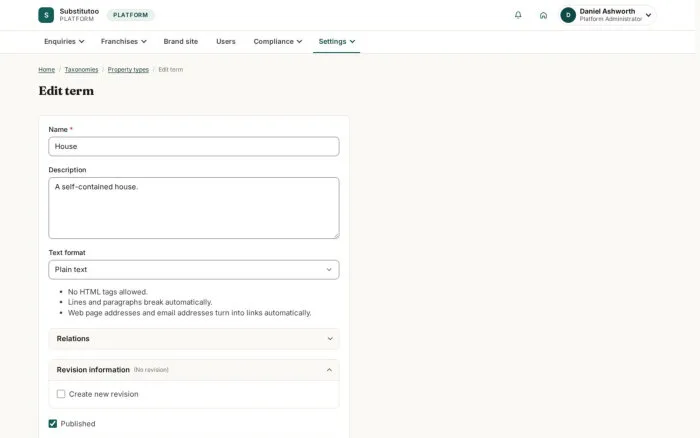Grab the Description textarea resize handle
700x438 pixels.
point(337,236)
